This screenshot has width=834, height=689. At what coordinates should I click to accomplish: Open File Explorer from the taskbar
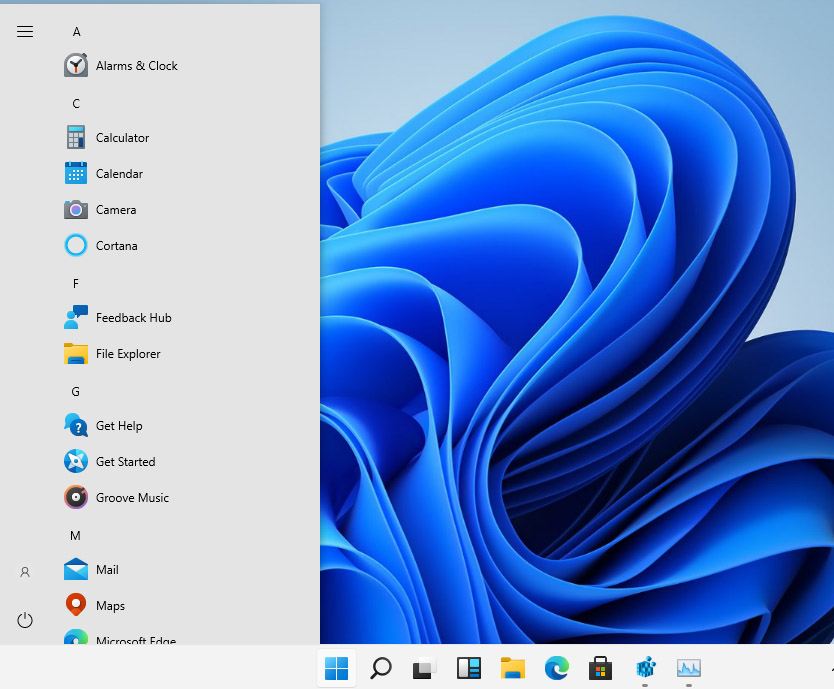coord(513,668)
